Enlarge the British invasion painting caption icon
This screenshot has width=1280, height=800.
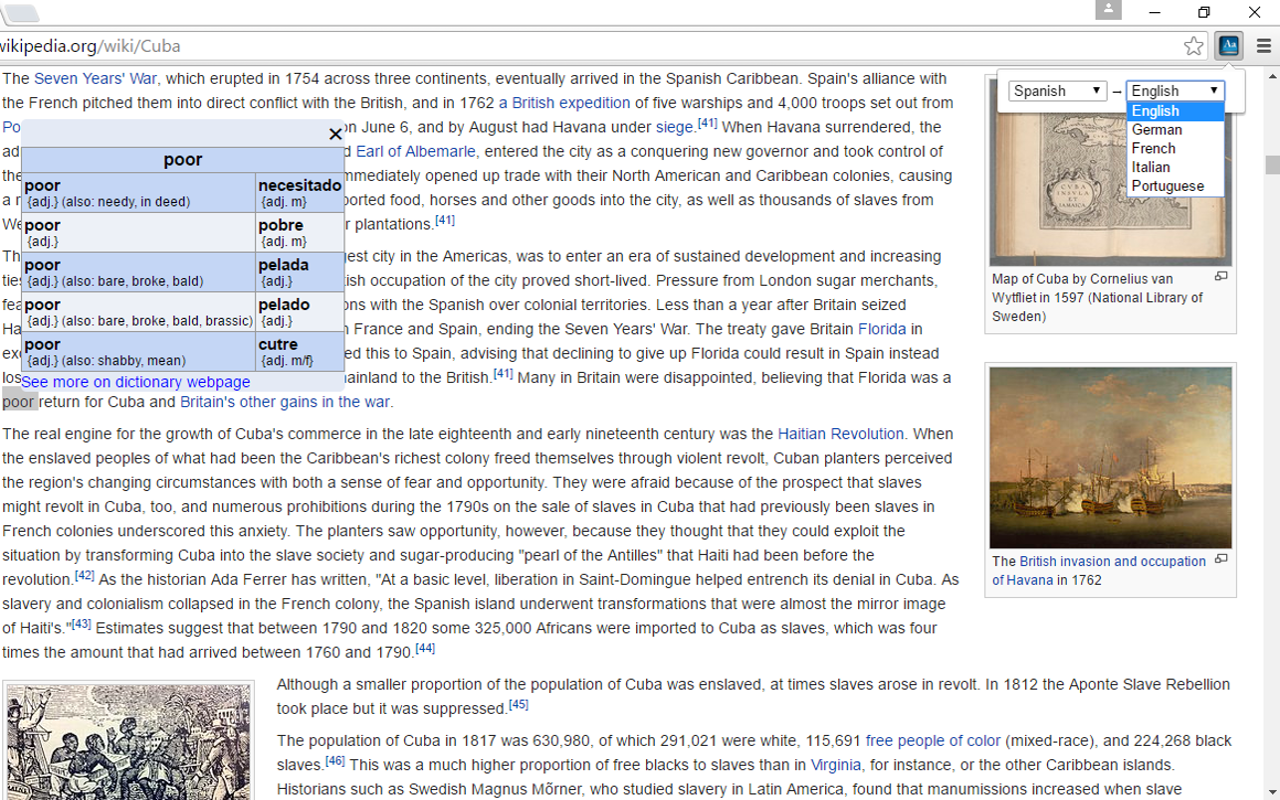pyautogui.click(x=1220, y=560)
